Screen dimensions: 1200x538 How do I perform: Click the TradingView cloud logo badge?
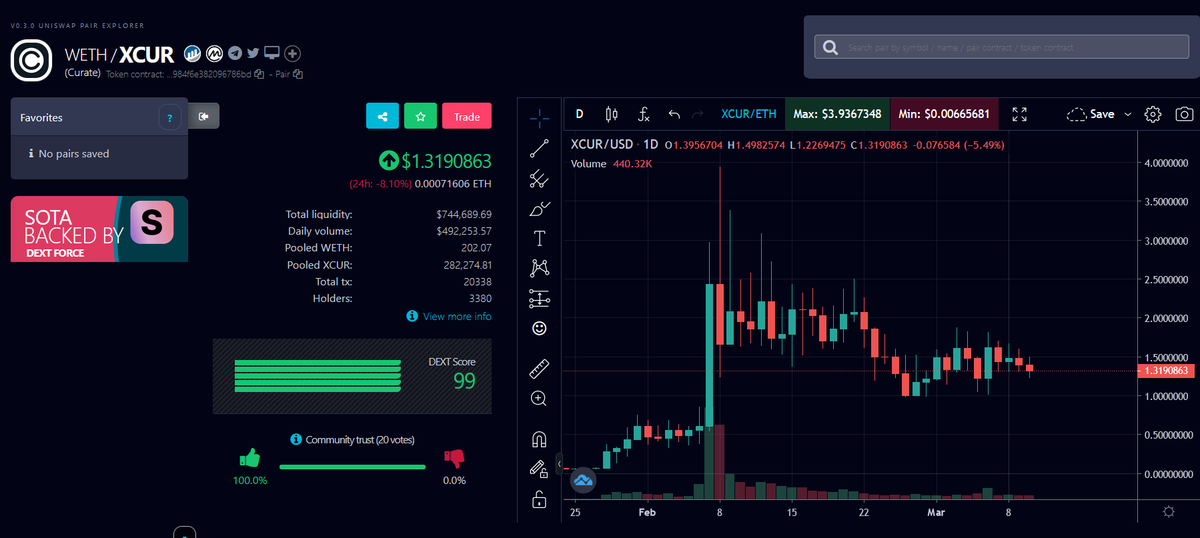pyautogui.click(x=583, y=481)
